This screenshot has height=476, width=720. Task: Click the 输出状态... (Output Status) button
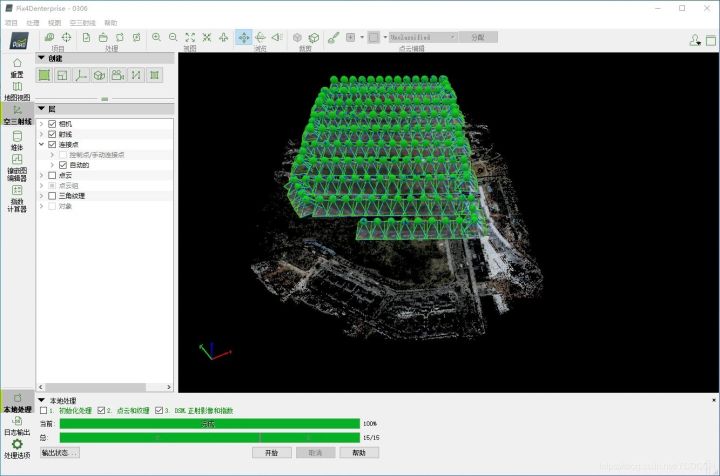pyautogui.click(x=60, y=452)
